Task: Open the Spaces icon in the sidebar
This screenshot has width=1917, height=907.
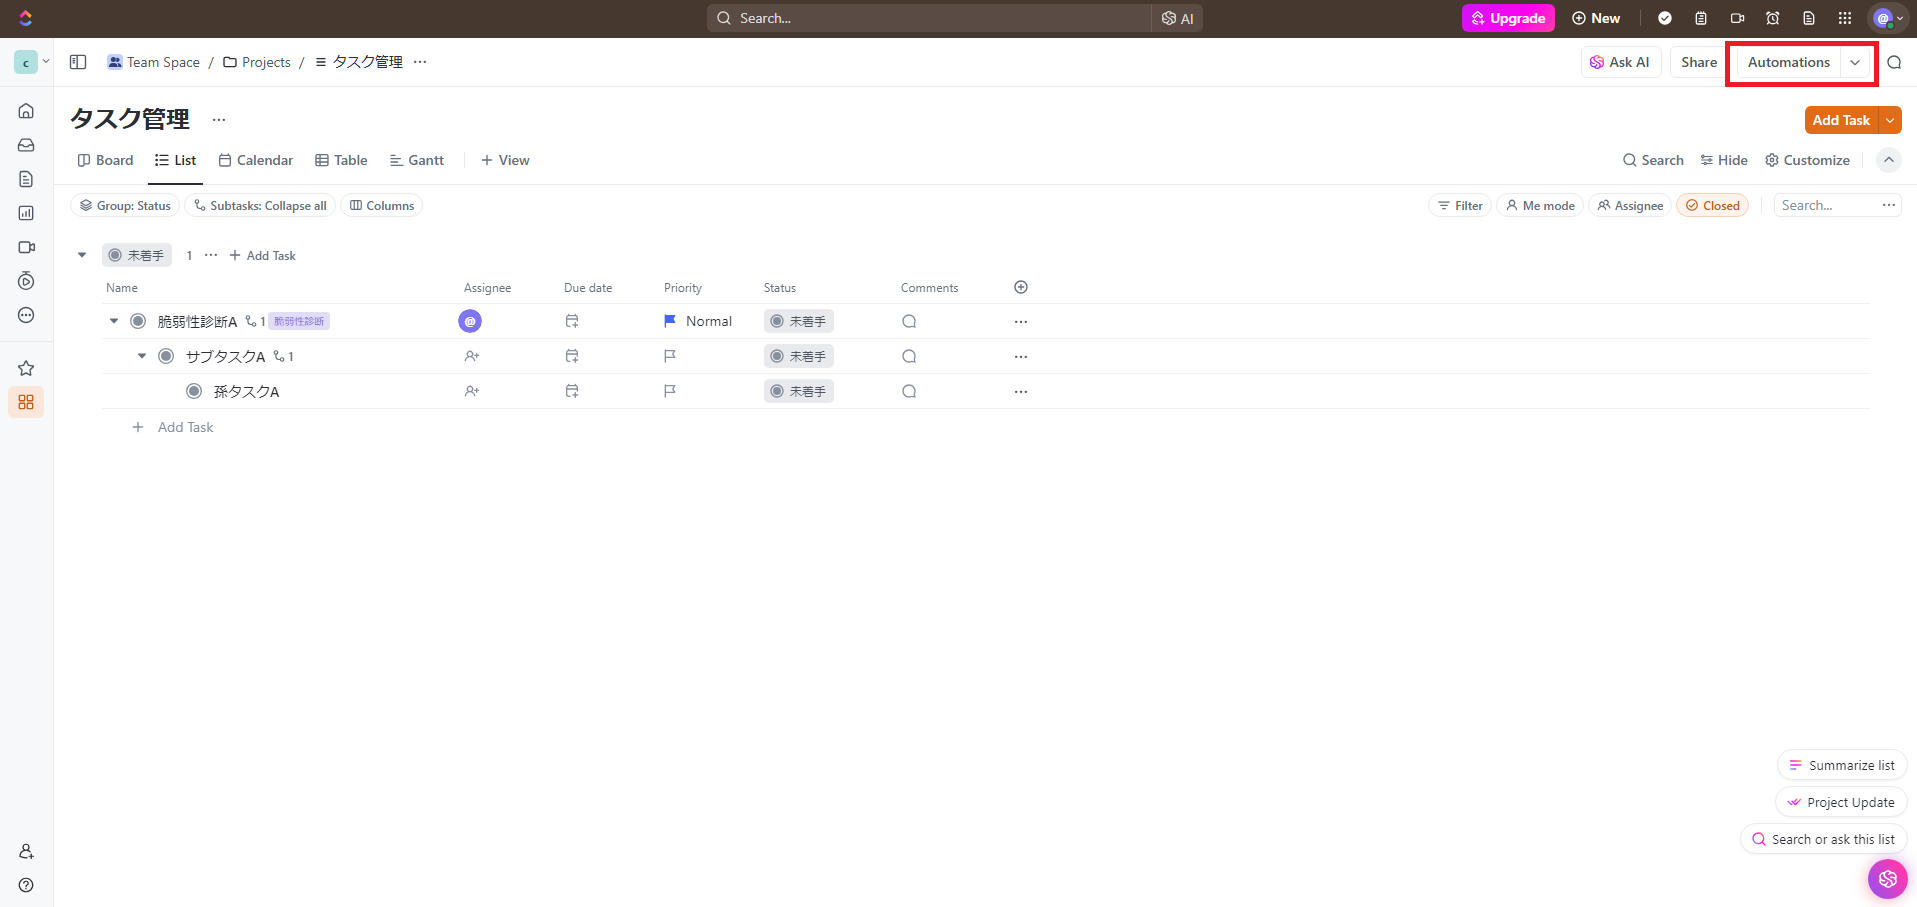Action: point(26,402)
